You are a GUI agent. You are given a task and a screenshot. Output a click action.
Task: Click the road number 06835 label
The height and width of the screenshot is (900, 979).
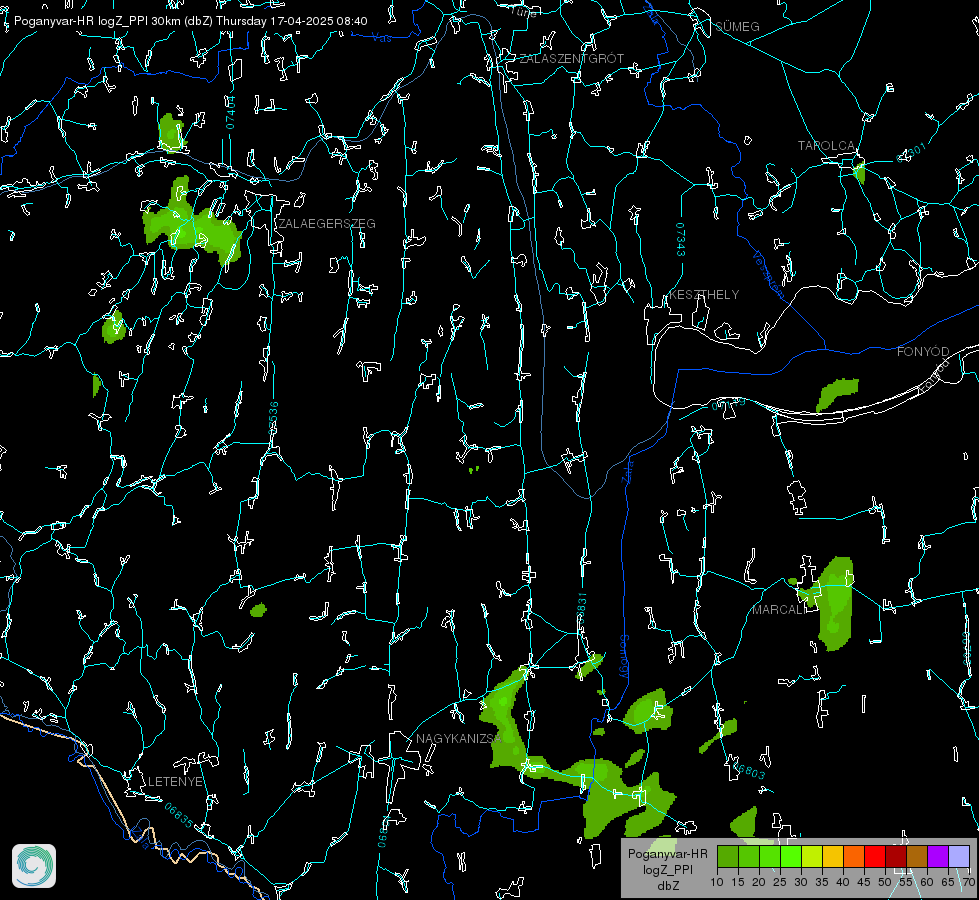179,816
